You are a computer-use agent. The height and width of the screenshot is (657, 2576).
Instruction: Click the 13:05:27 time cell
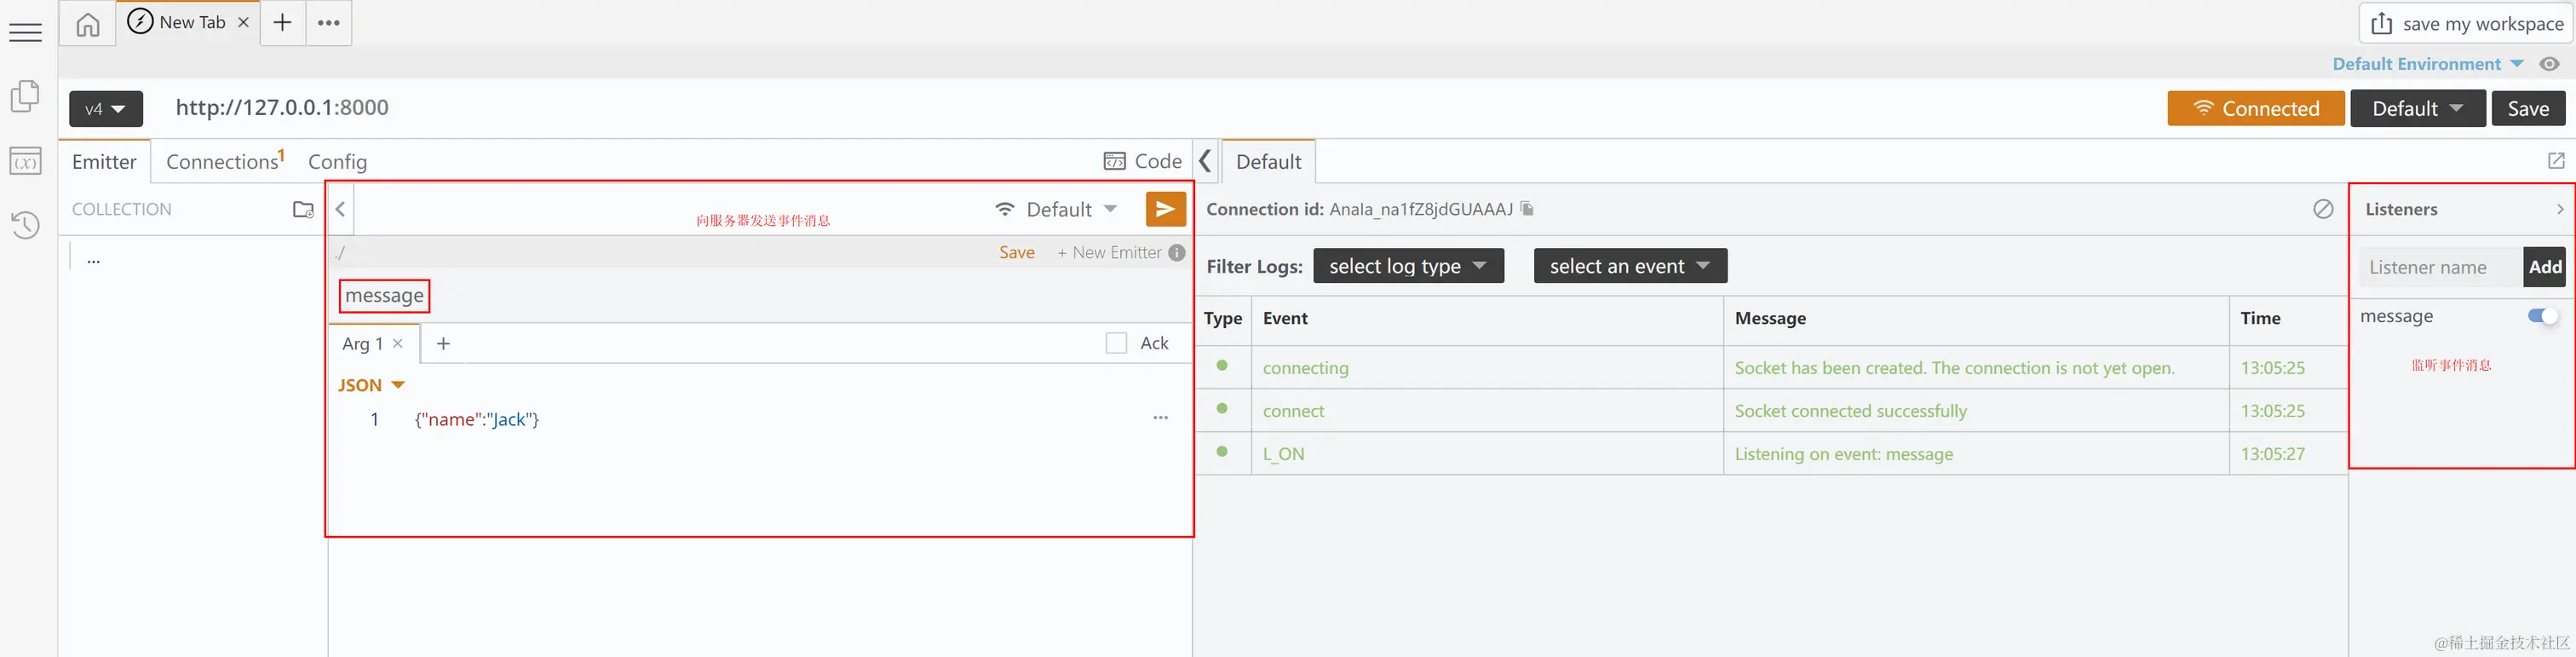coord(2272,454)
